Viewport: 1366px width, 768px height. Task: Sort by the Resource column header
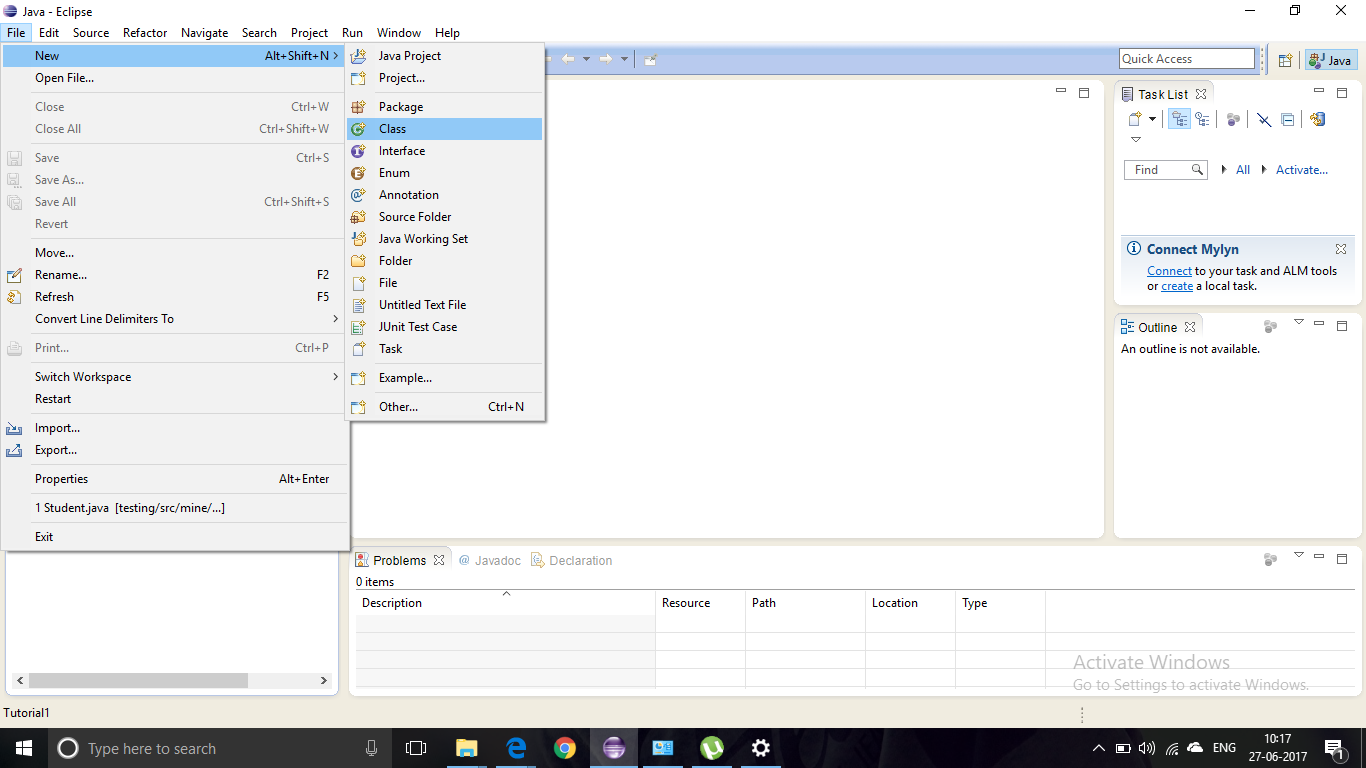(x=700, y=603)
